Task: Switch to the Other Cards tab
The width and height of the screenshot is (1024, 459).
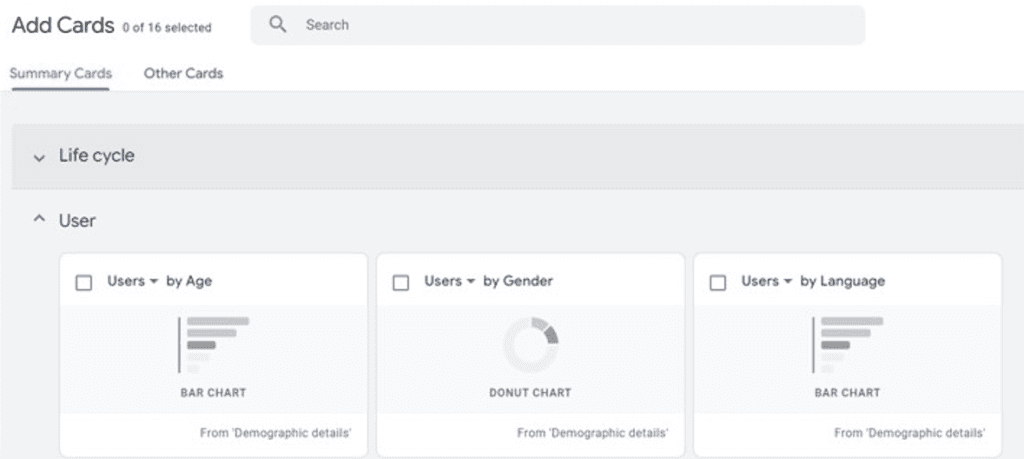Action: [184, 73]
